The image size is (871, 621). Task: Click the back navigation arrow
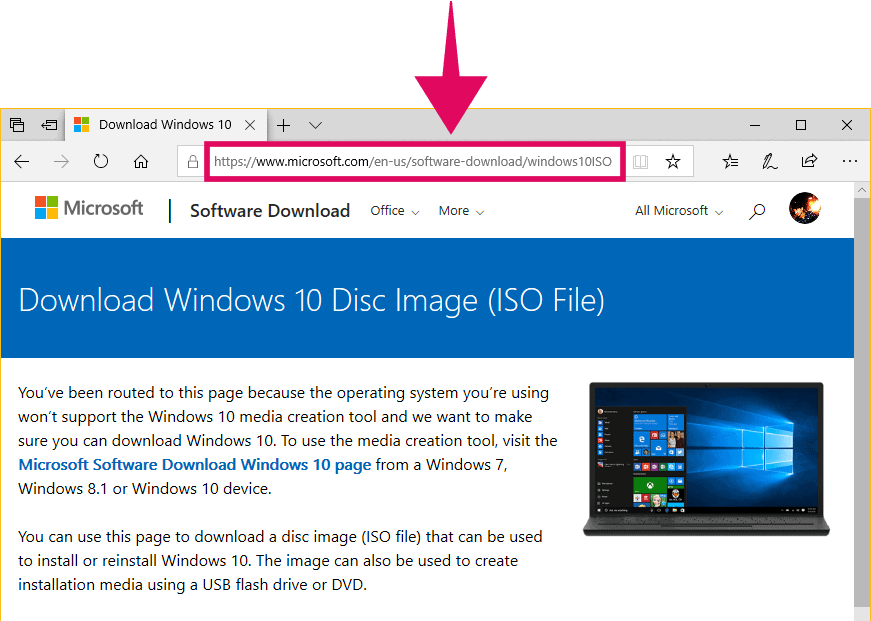click(21, 160)
